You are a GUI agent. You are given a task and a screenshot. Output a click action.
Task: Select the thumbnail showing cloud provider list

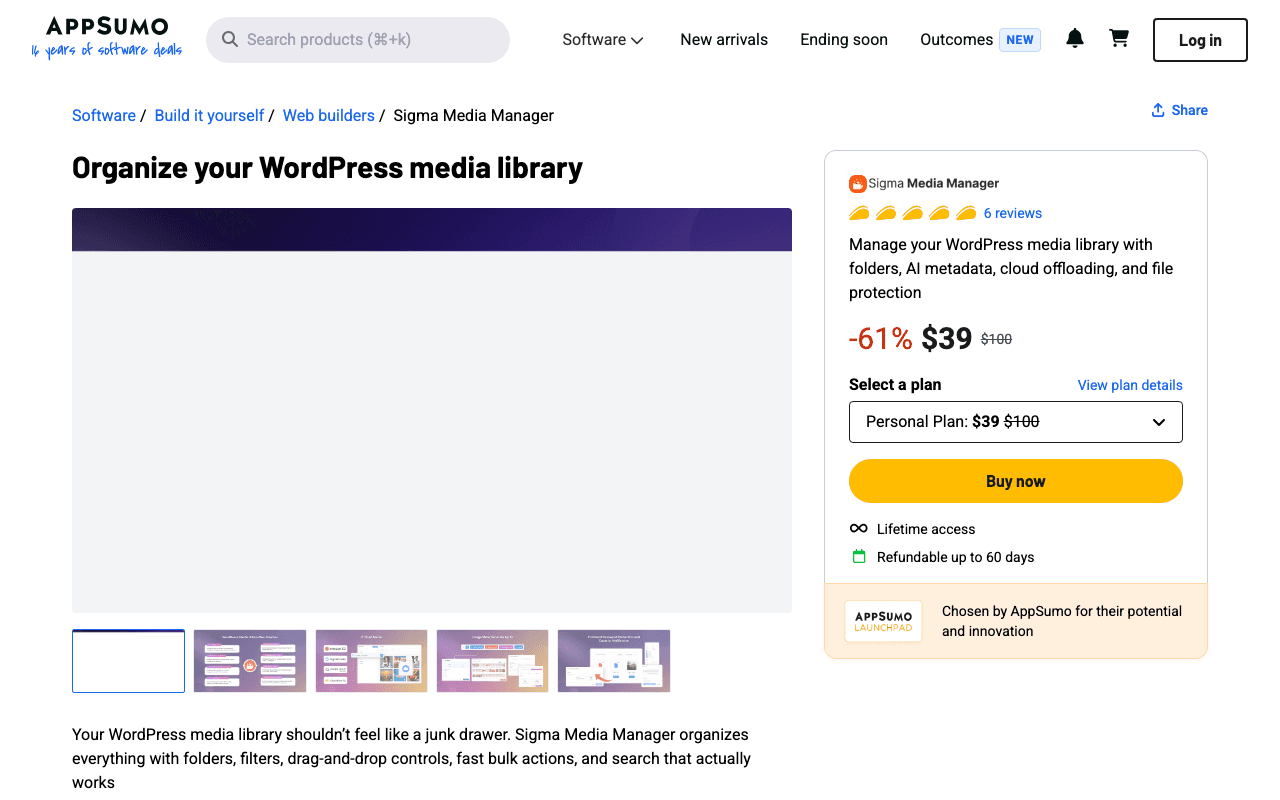371,661
